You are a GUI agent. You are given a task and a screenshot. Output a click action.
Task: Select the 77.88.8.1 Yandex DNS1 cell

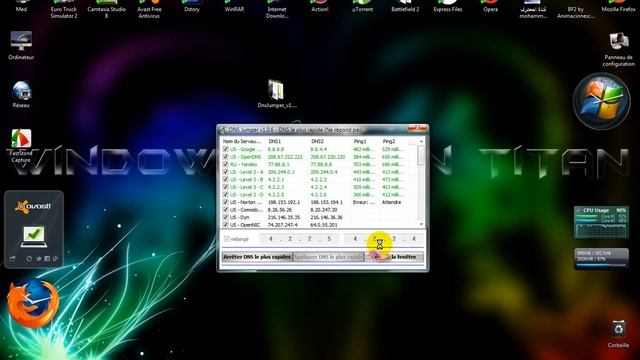point(278,164)
